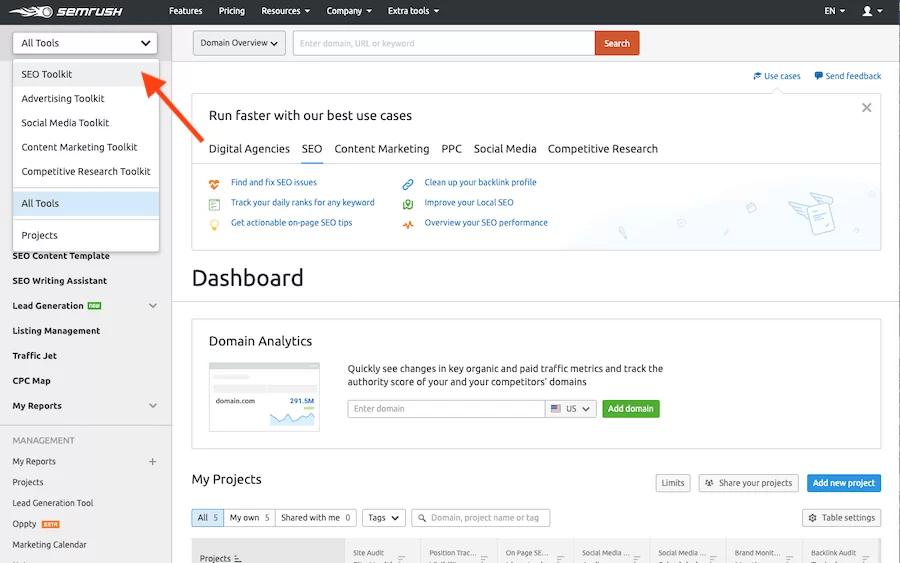
Task: Open Clean up your backlink profile link
Action: click(x=480, y=182)
